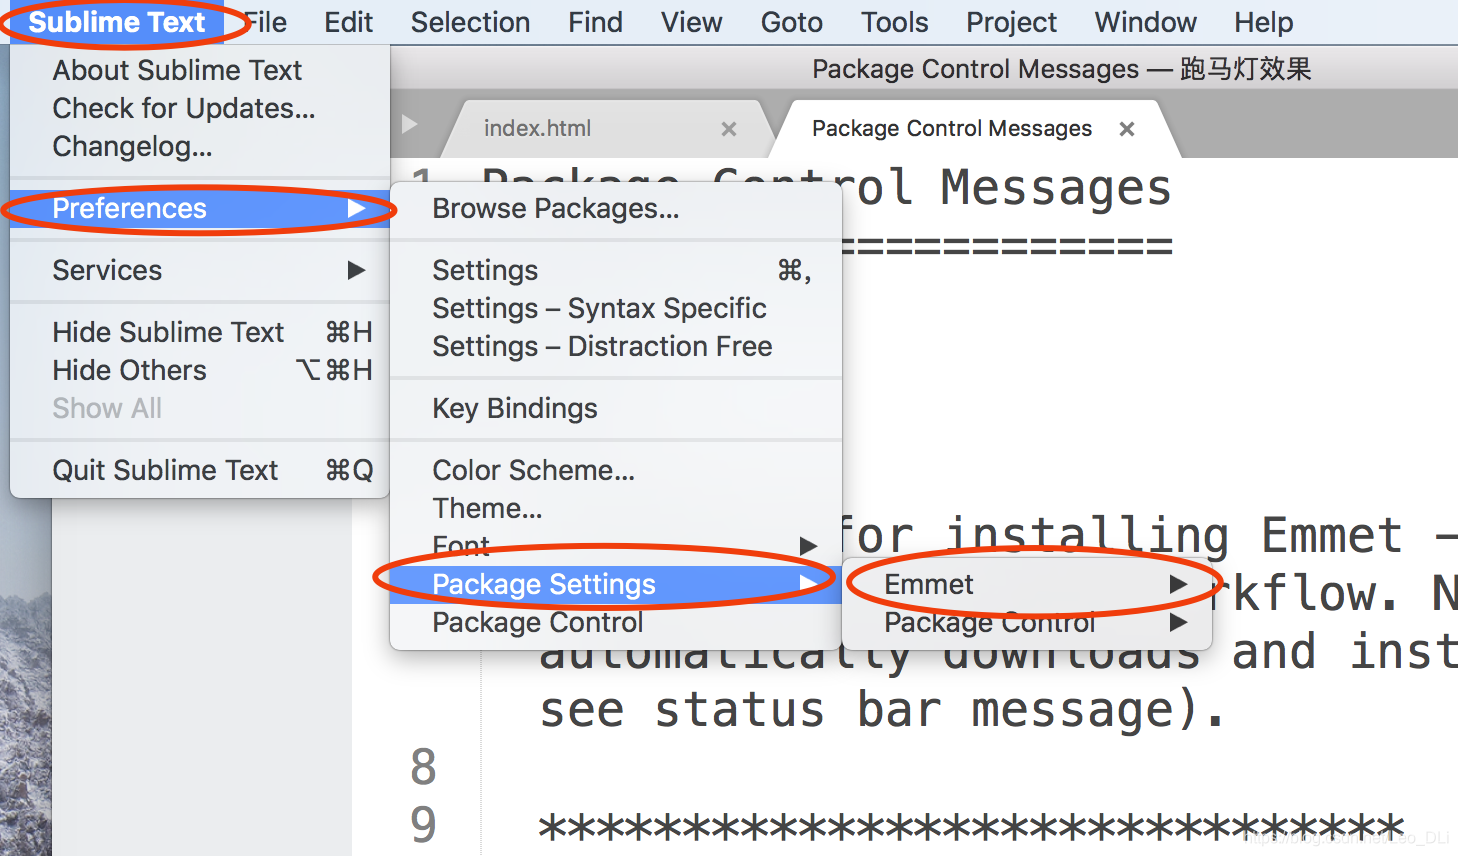This screenshot has width=1458, height=856.
Task: Click line number 8 in gutter
Action: [424, 767]
